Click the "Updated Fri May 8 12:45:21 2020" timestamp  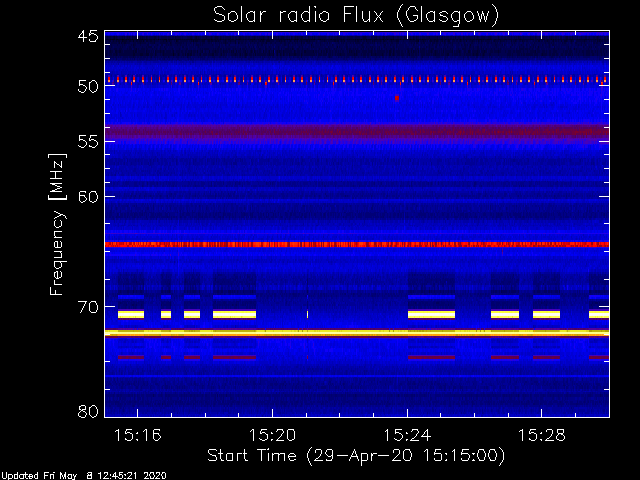(83, 476)
